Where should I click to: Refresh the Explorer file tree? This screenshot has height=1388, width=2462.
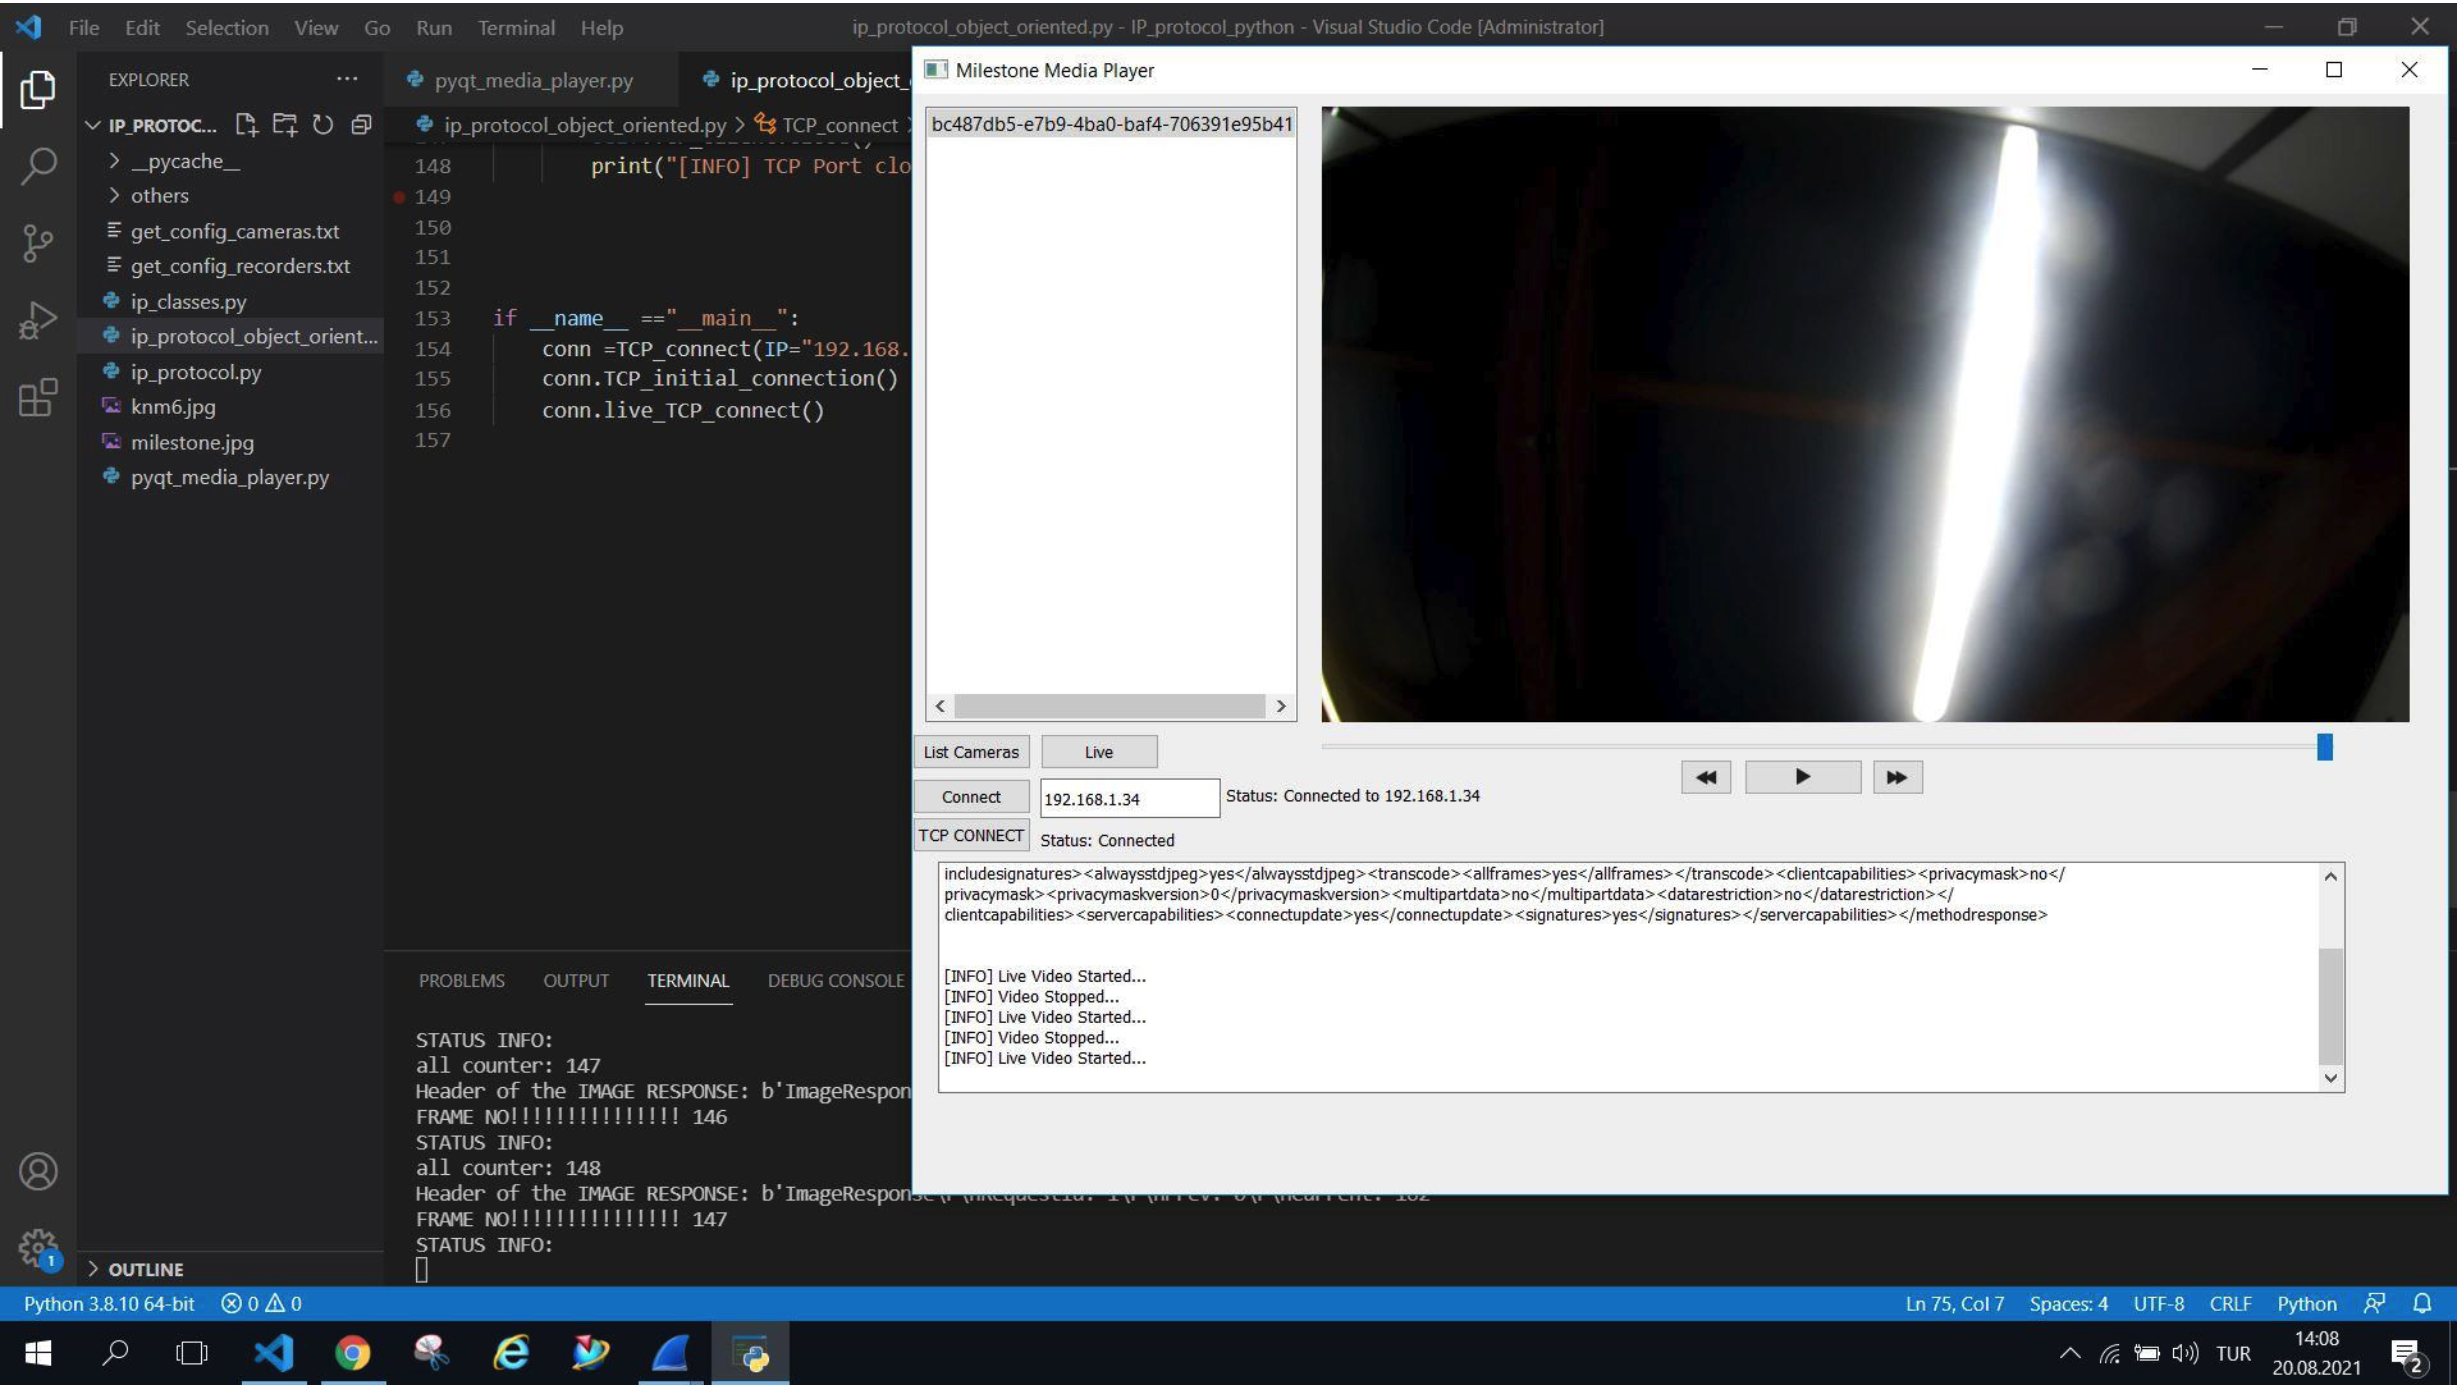(x=323, y=125)
